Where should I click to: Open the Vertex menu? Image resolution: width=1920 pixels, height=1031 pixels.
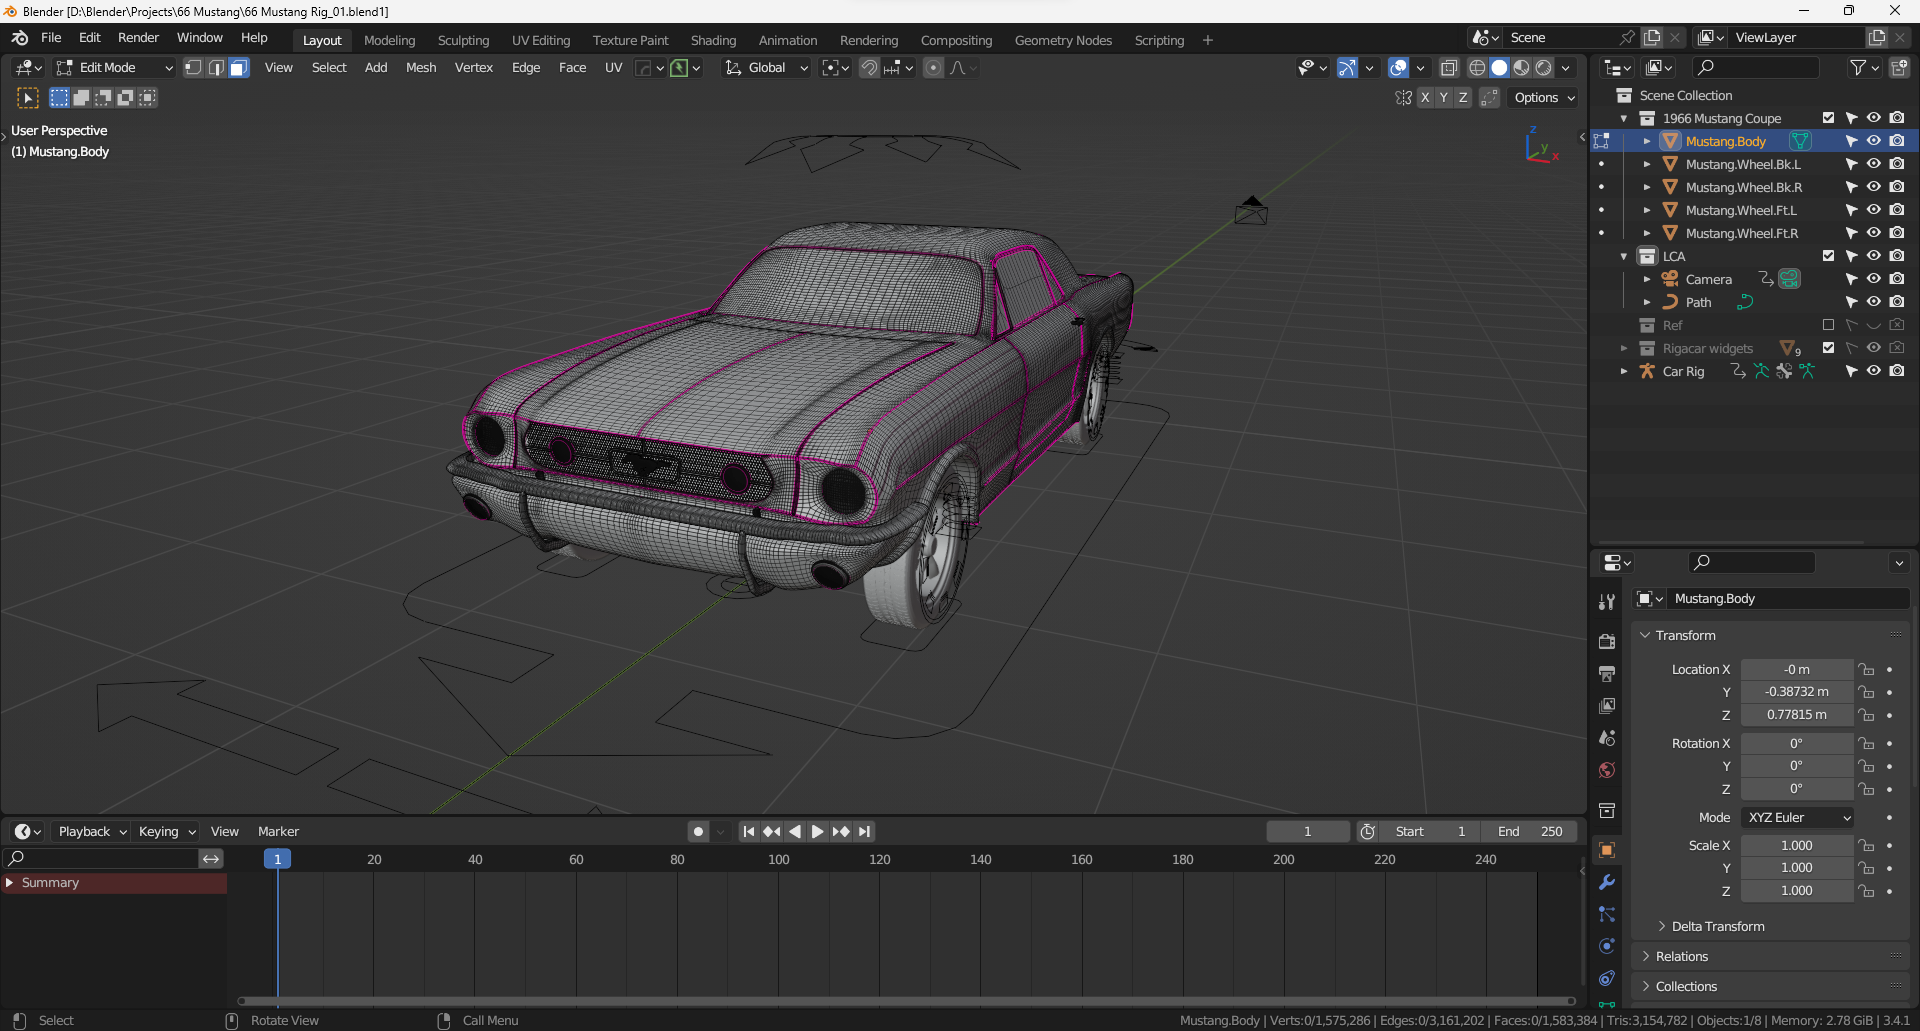point(474,68)
